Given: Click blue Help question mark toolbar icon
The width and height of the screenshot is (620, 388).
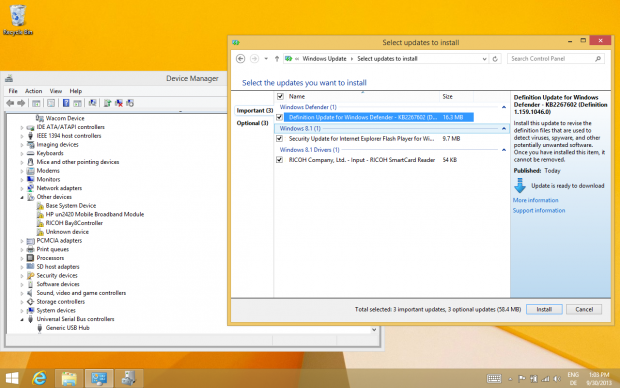Looking at the screenshot, I should coord(66,103).
